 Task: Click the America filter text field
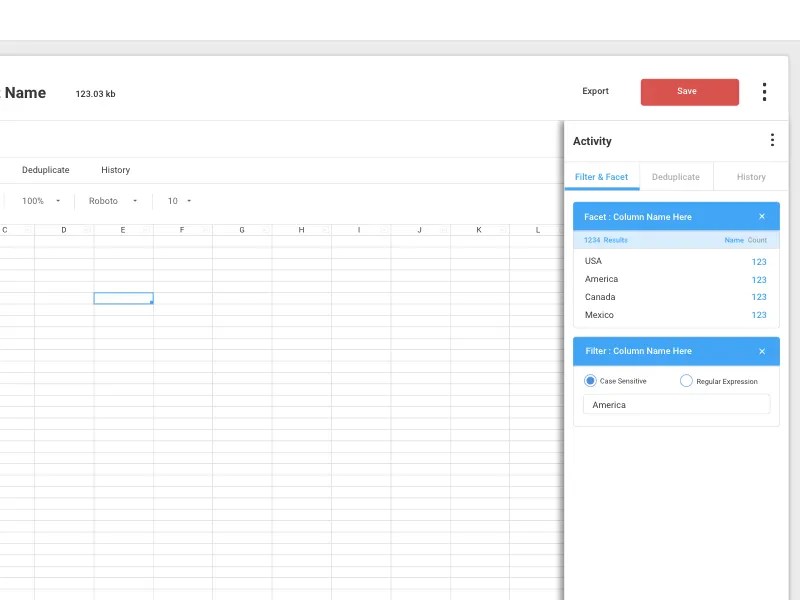[x=676, y=404]
